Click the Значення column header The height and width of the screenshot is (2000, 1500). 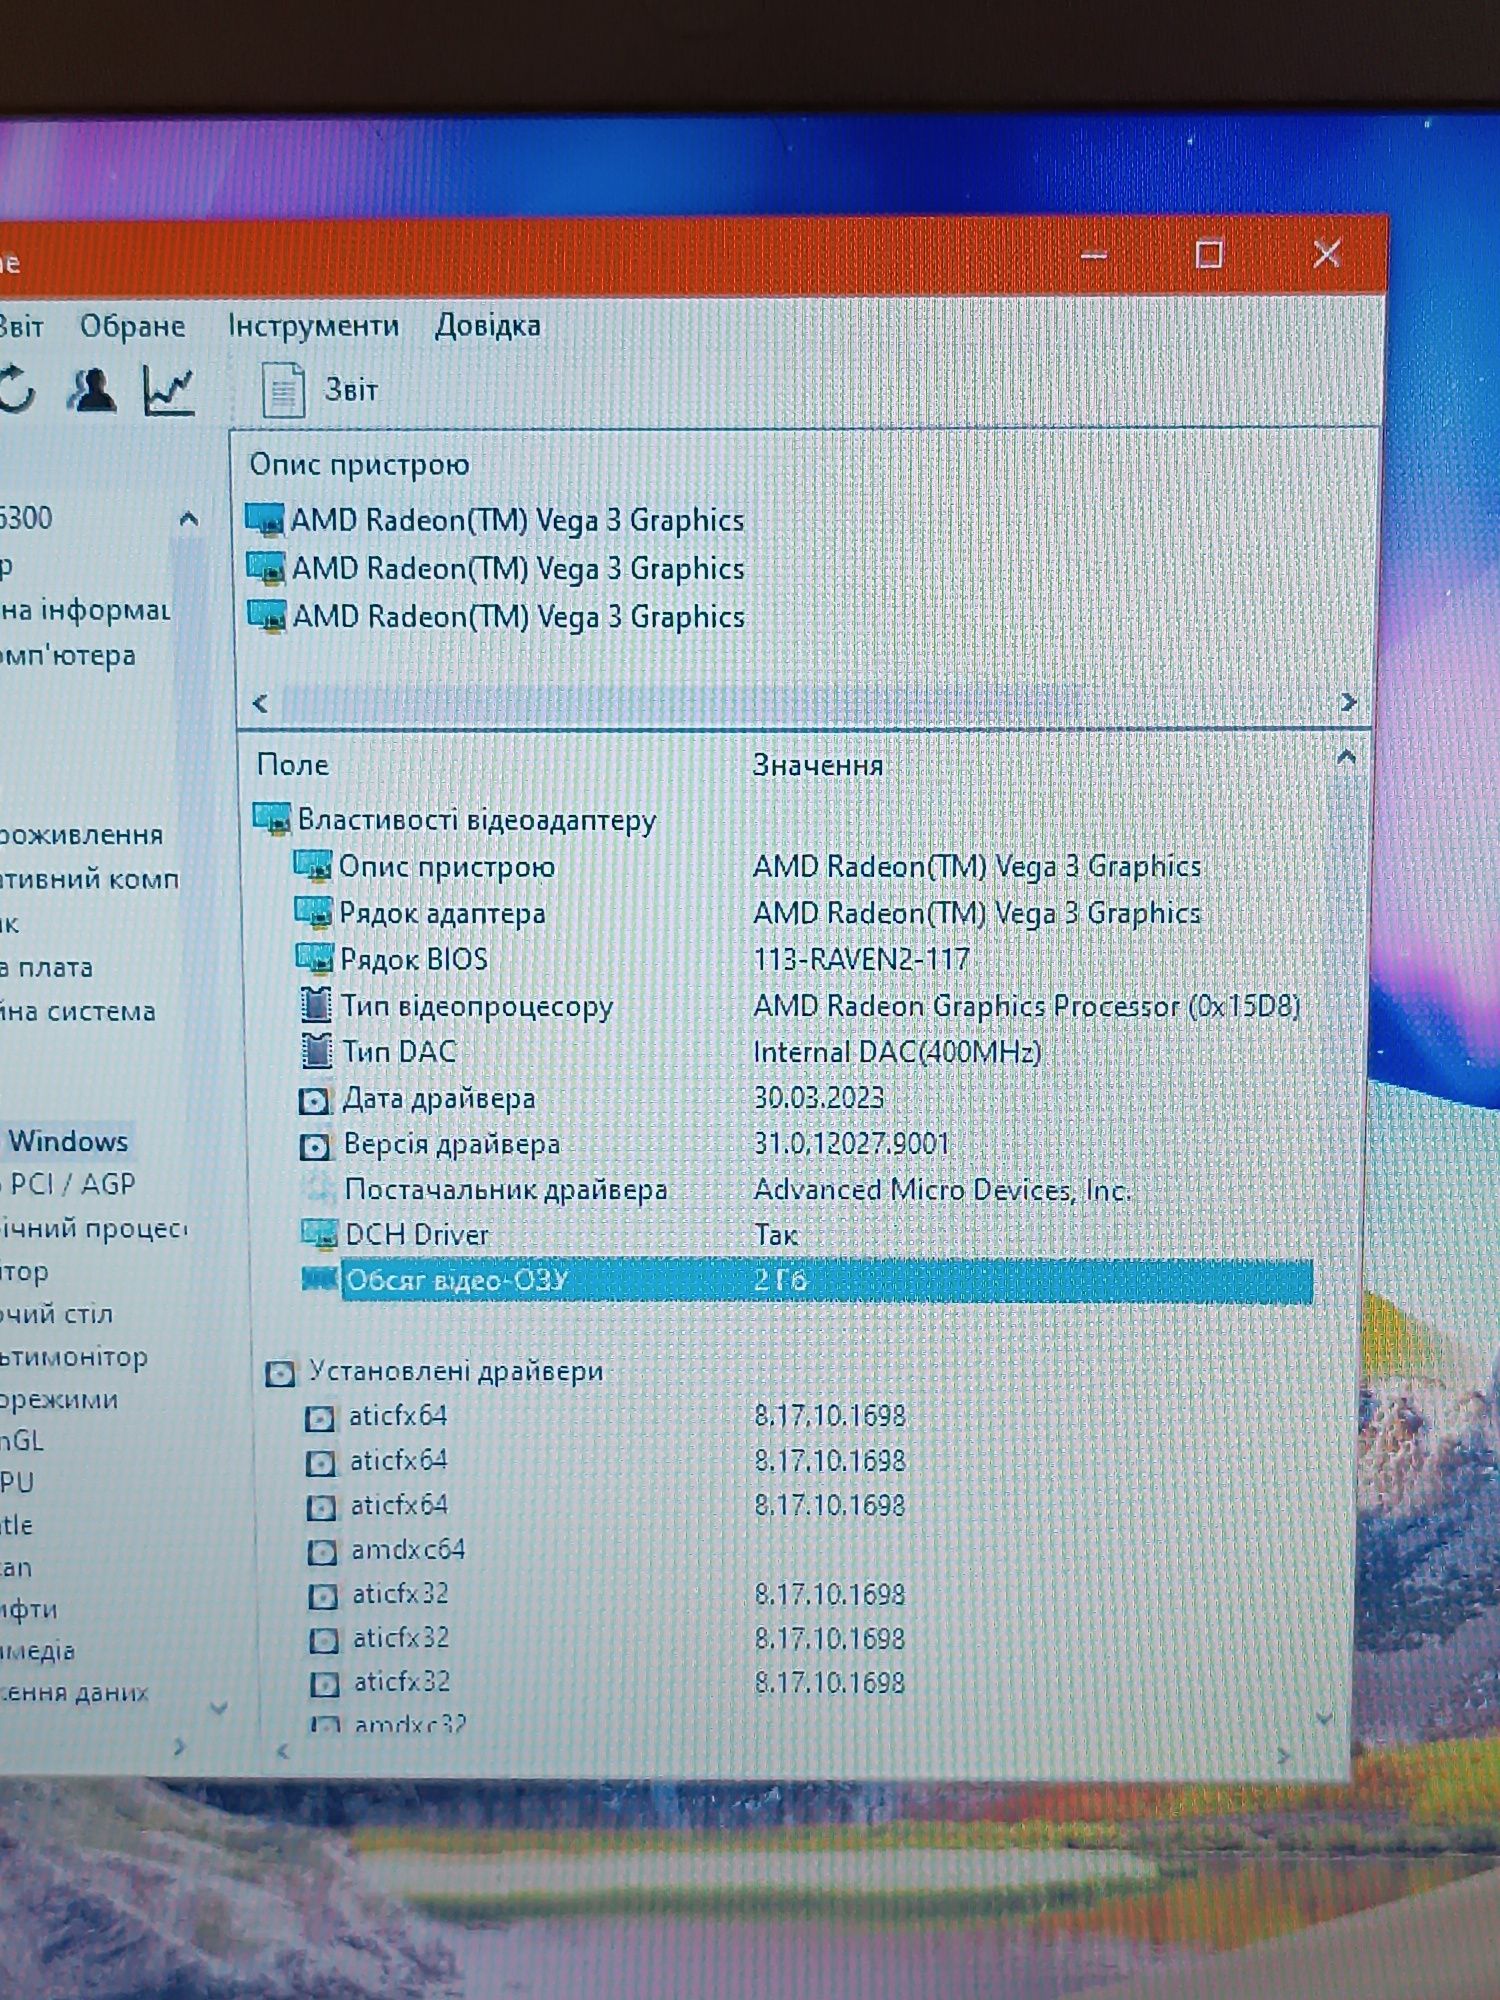click(818, 765)
